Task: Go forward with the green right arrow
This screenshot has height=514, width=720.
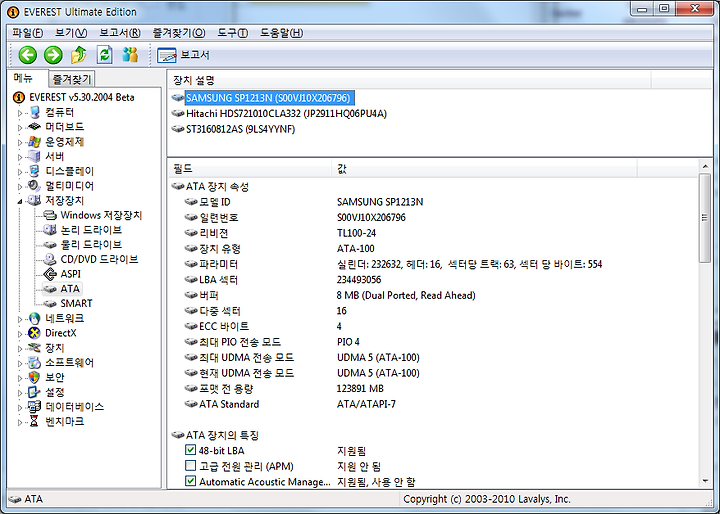Action: (x=53, y=55)
